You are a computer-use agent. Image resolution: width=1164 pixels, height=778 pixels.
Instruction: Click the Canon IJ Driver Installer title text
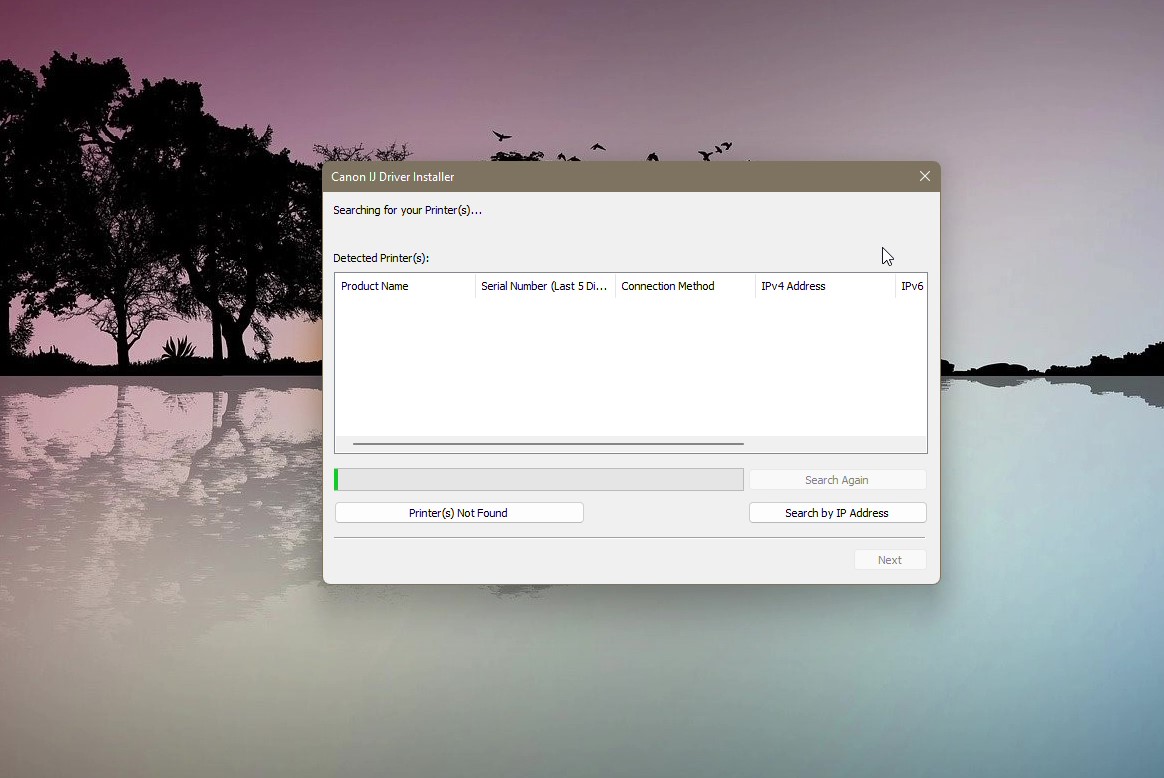coord(393,177)
